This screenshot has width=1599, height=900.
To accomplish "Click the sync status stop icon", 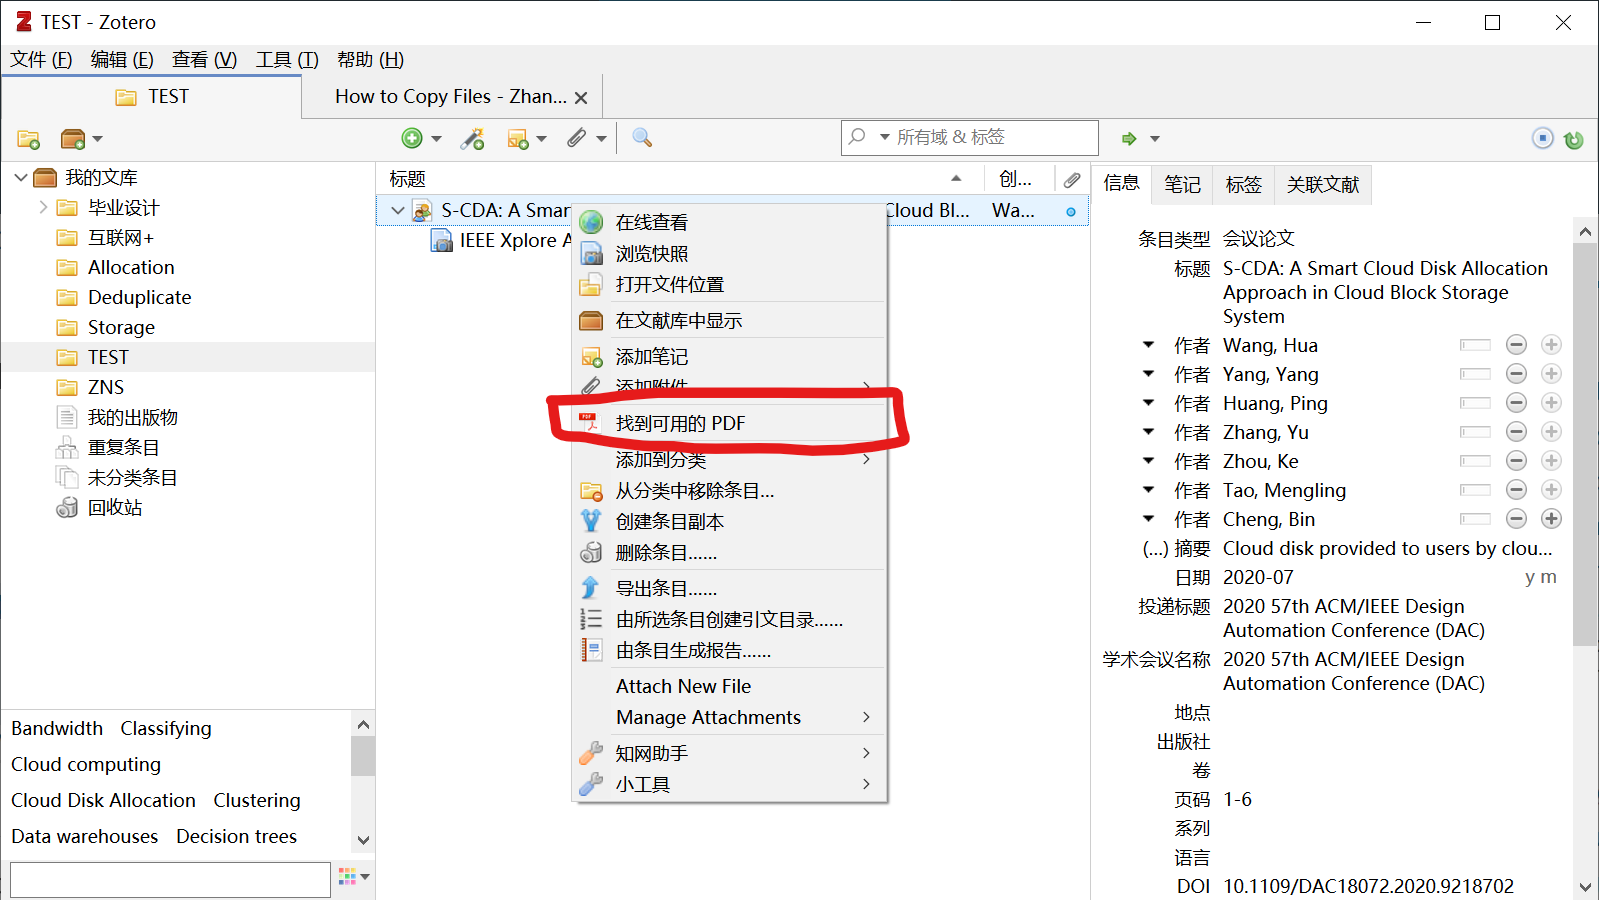I will tap(1543, 138).
